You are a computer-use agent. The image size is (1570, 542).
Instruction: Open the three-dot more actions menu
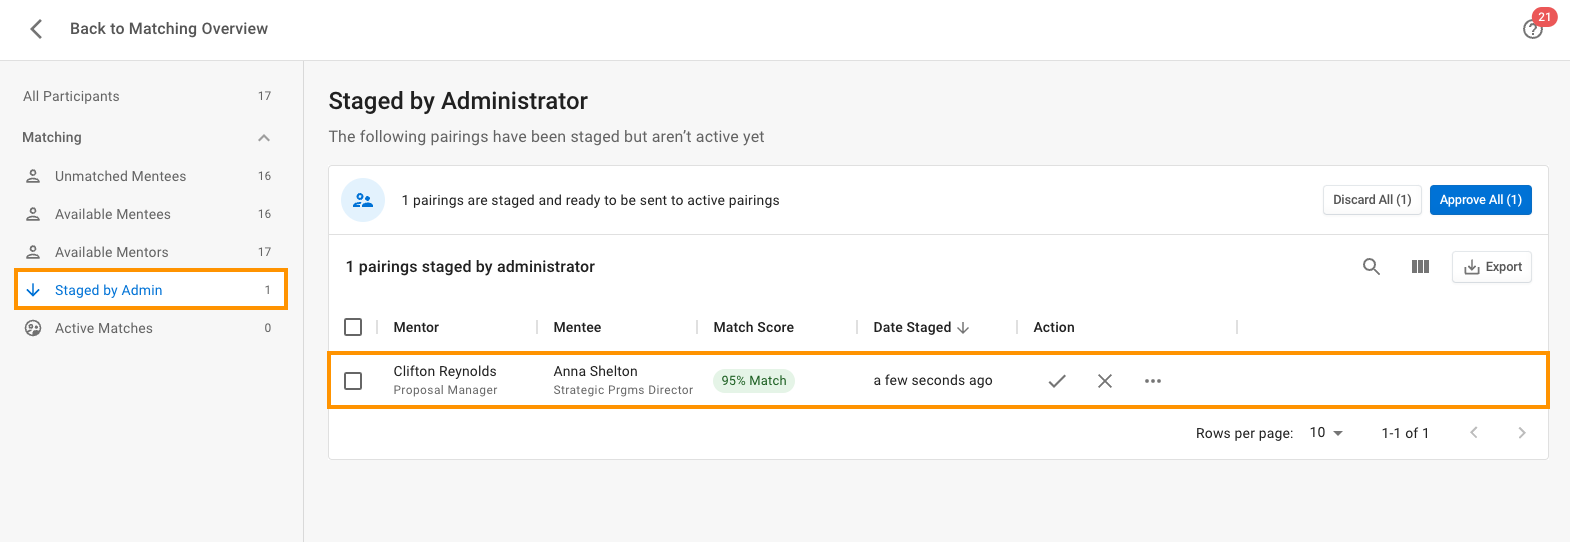pyautogui.click(x=1153, y=381)
